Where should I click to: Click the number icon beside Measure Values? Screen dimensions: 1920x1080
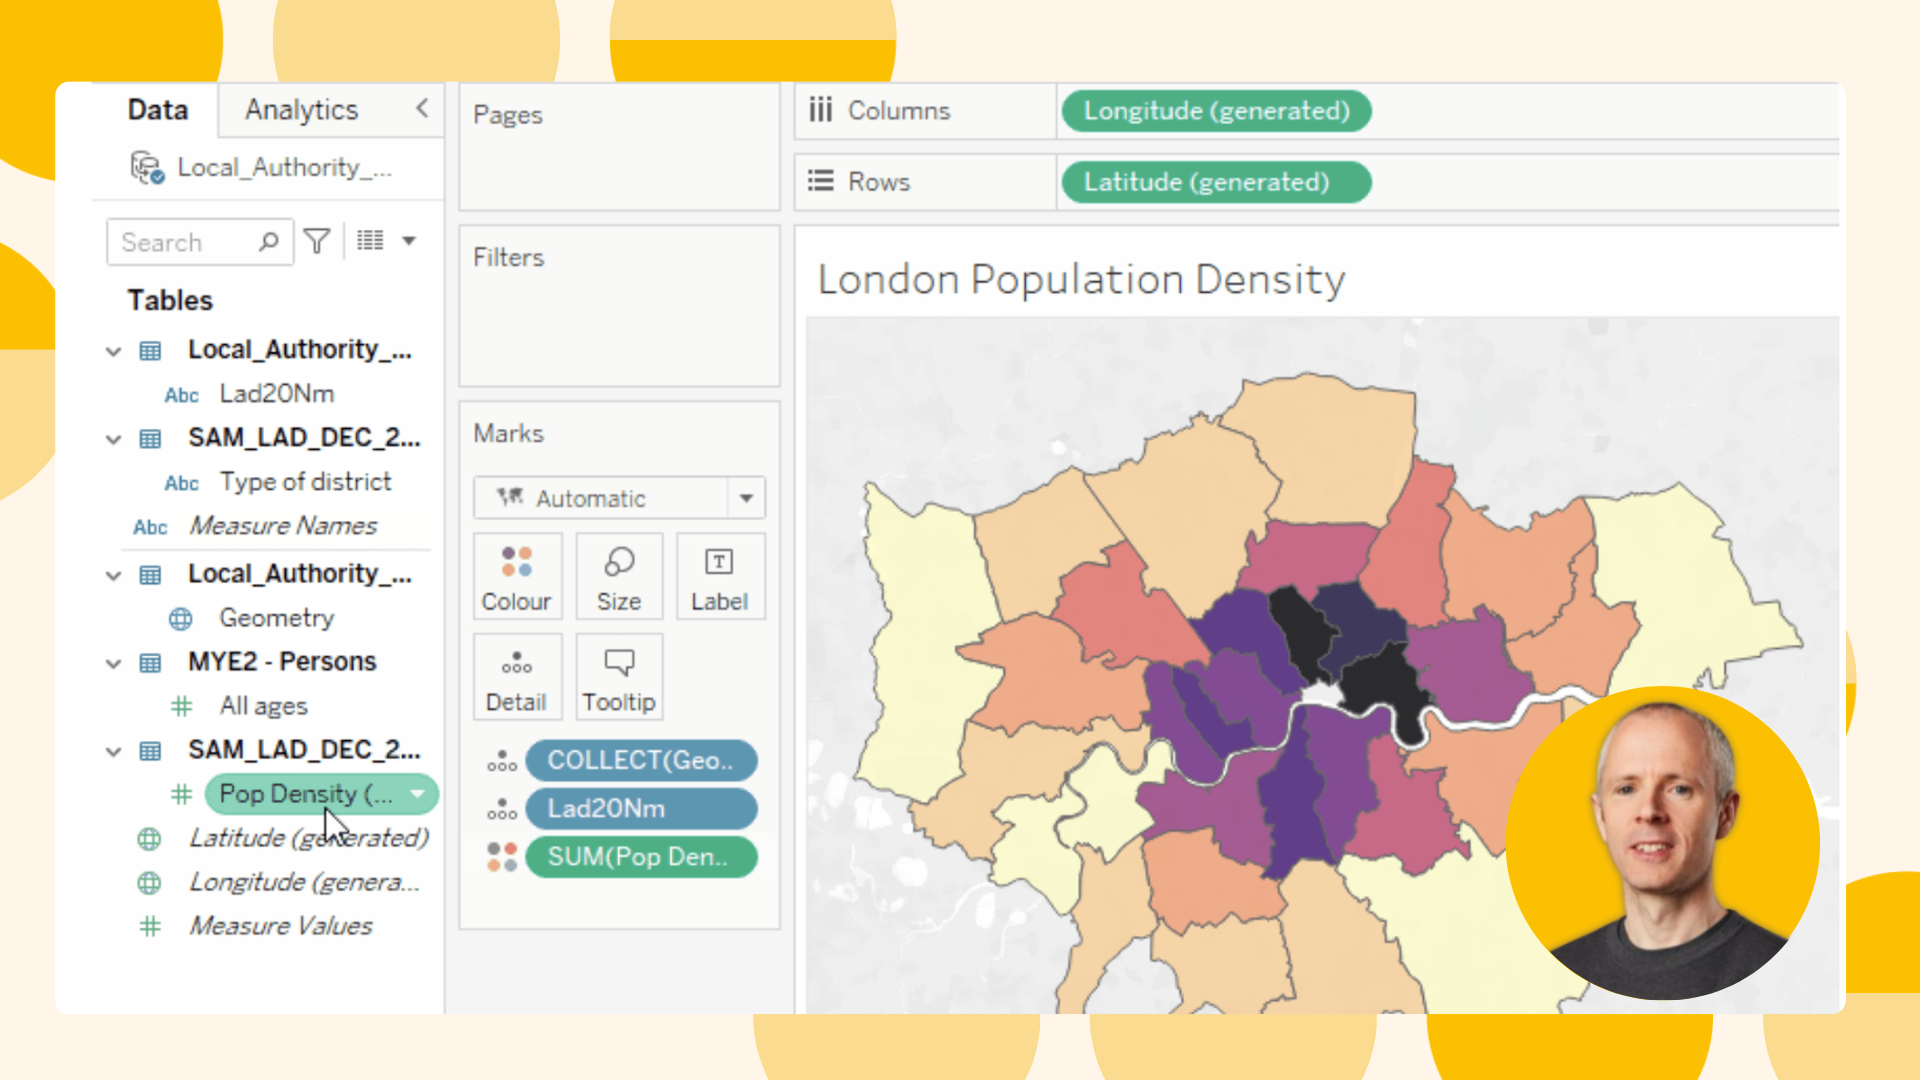coord(150,927)
